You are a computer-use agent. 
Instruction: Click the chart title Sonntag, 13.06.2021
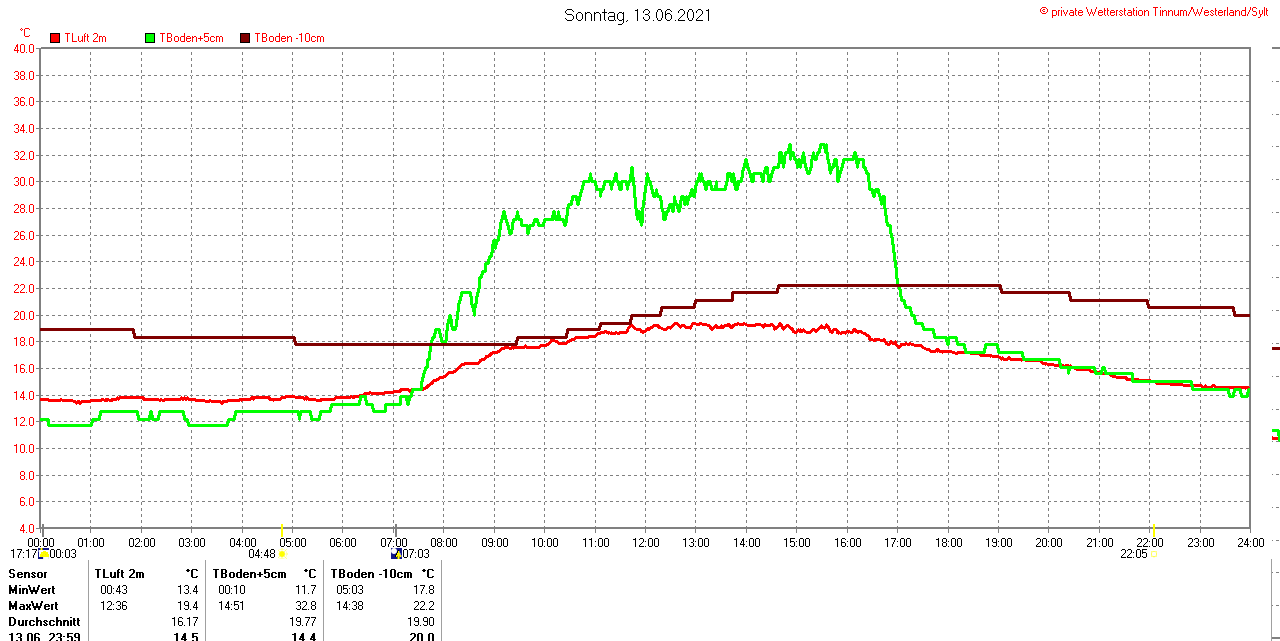coord(639,15)
